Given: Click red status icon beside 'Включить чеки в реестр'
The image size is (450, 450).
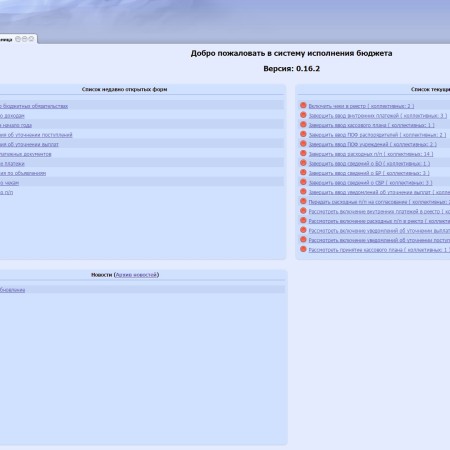Looking at the screenshot, I should tap(303, 105).
